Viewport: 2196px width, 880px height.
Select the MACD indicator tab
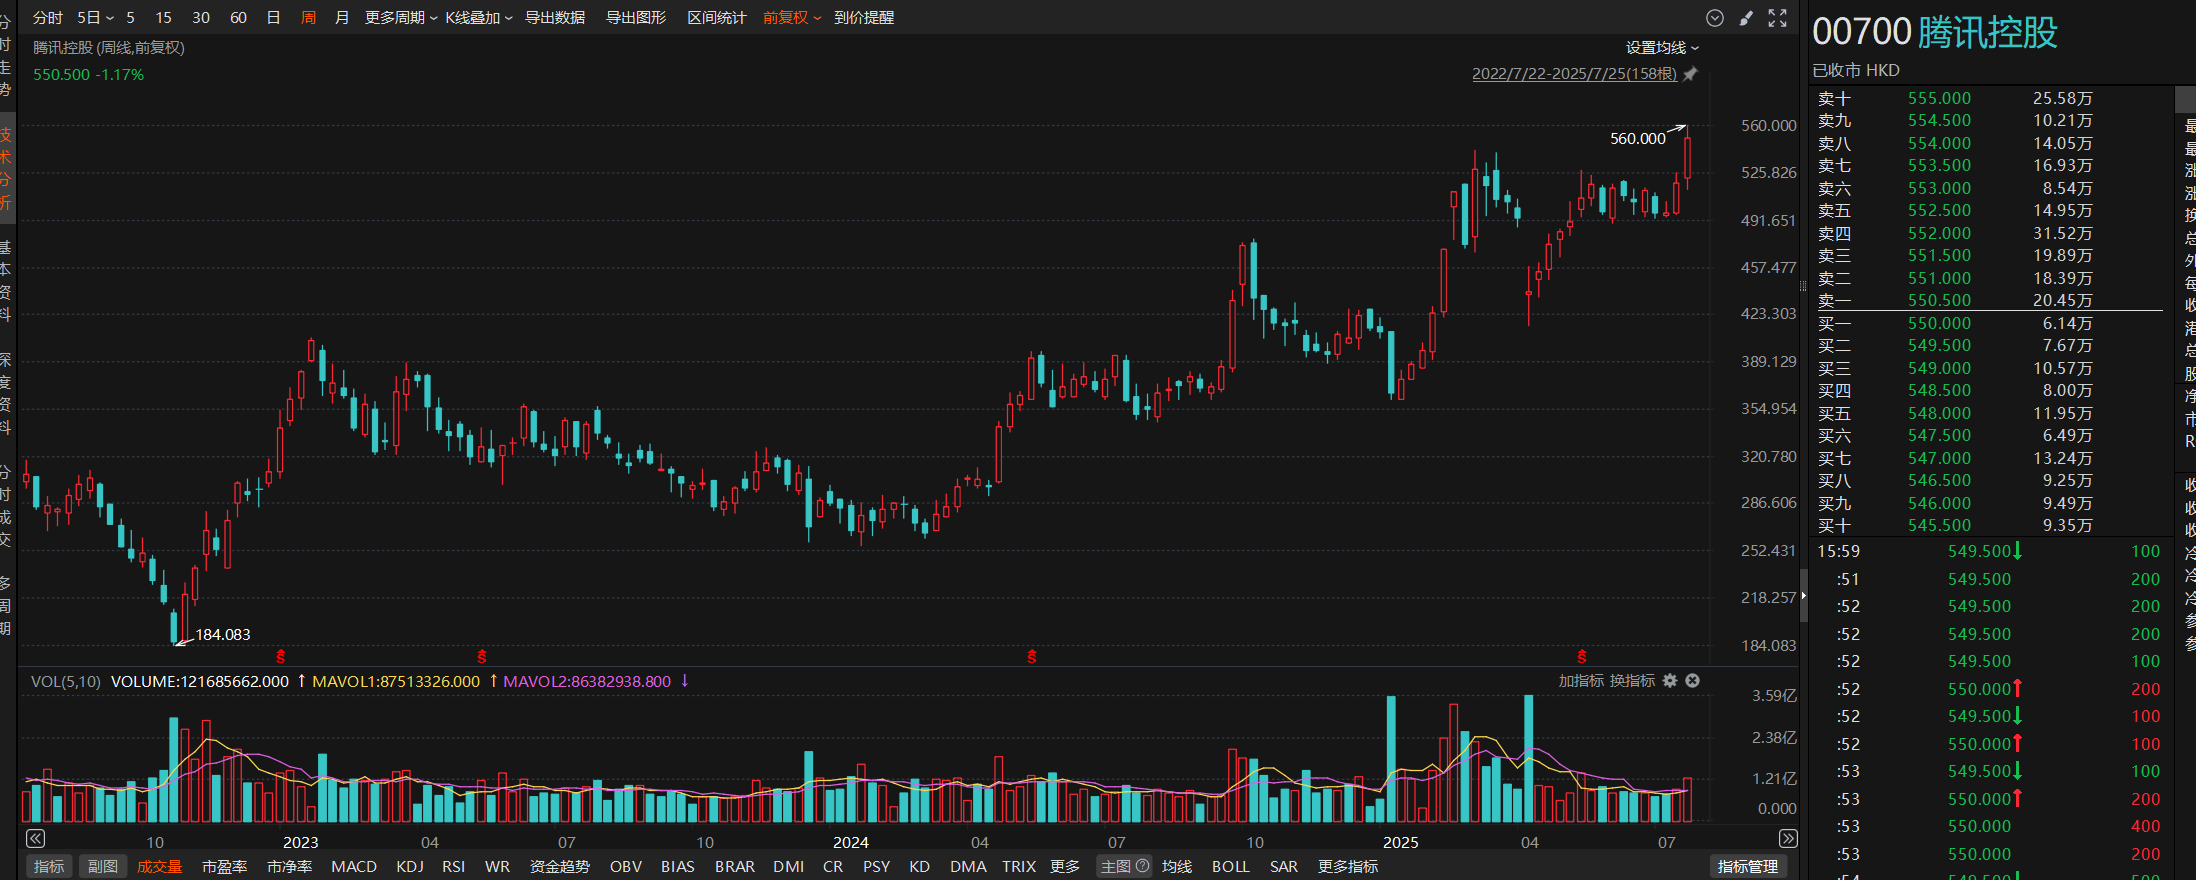coord(354,866)
